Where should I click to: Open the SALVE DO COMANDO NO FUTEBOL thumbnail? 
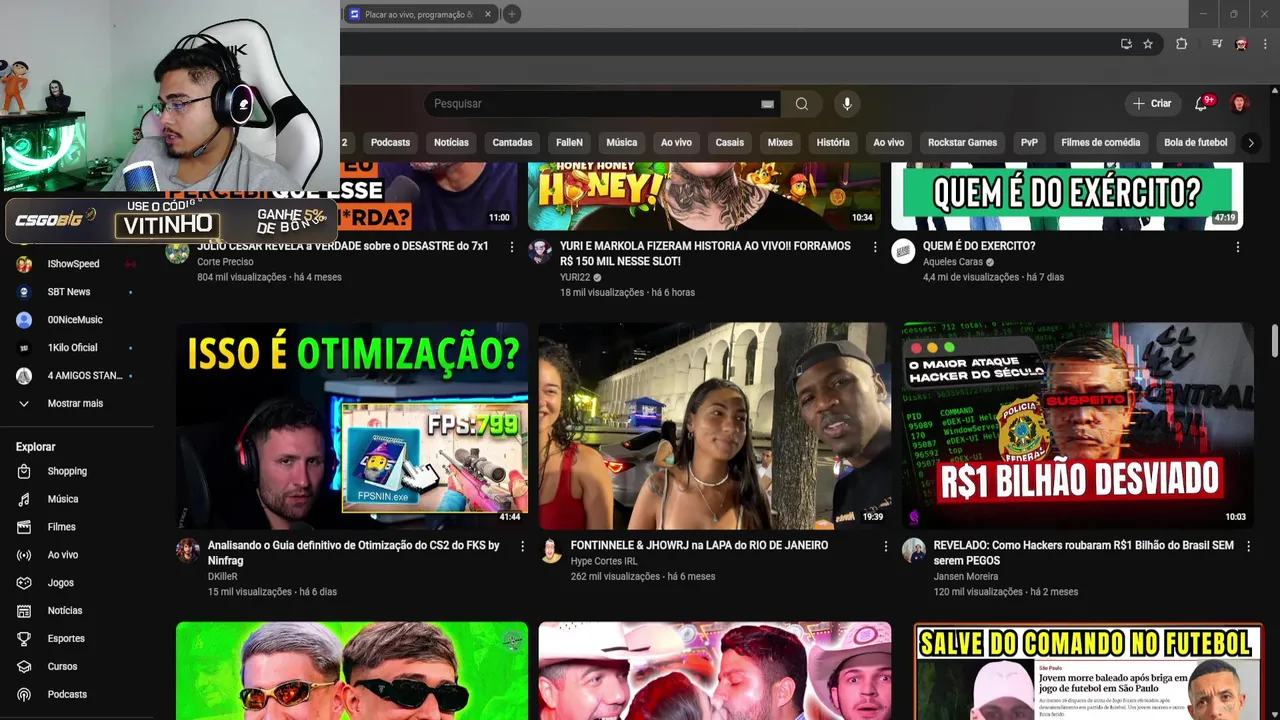pos(1088,671)
